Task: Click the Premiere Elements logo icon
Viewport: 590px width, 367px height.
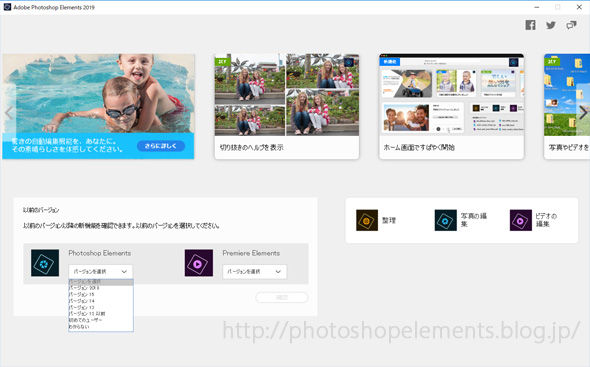Action: coord(199,263)
